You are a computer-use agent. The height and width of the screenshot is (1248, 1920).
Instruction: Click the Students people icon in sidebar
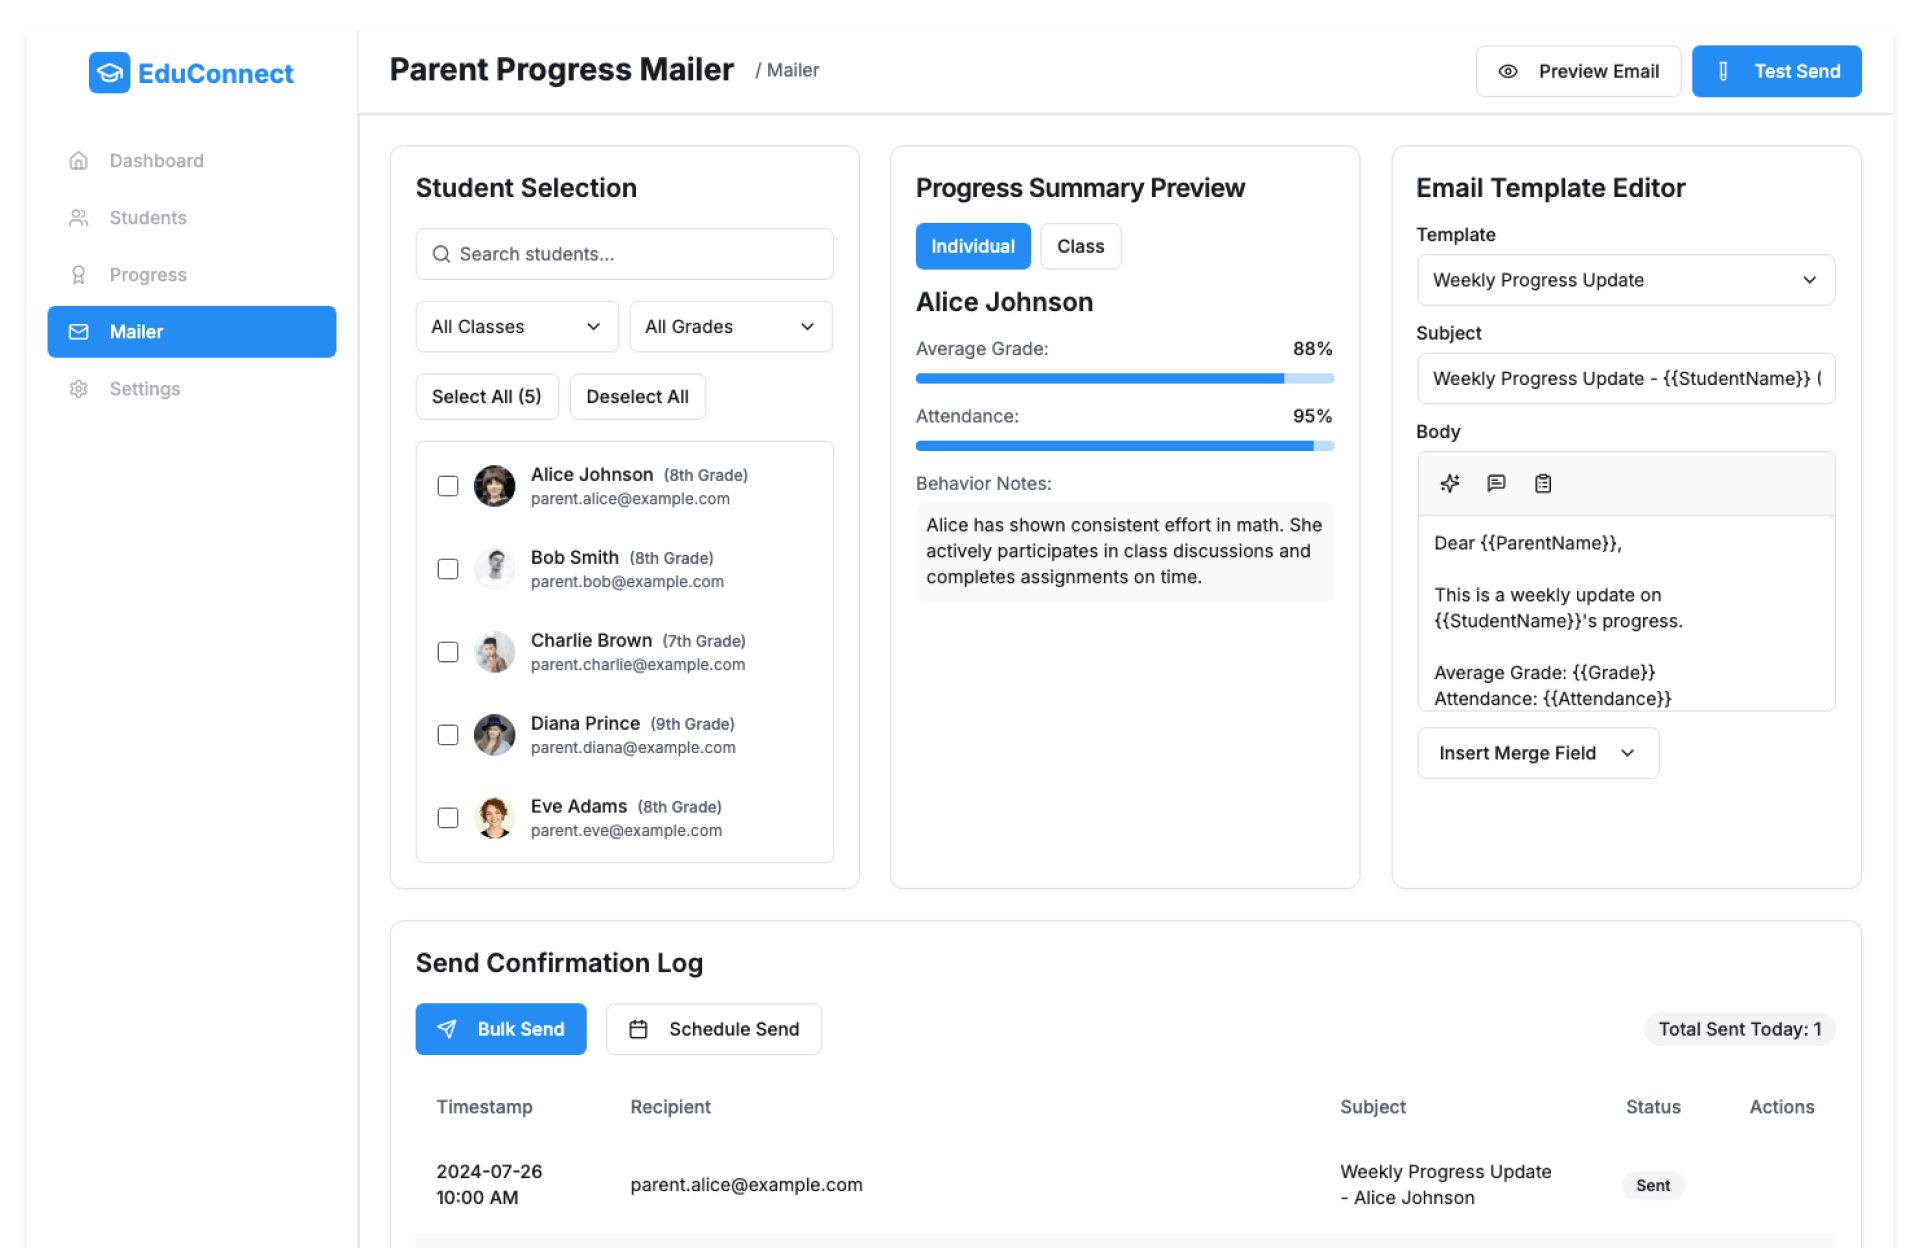click(79, 218)
